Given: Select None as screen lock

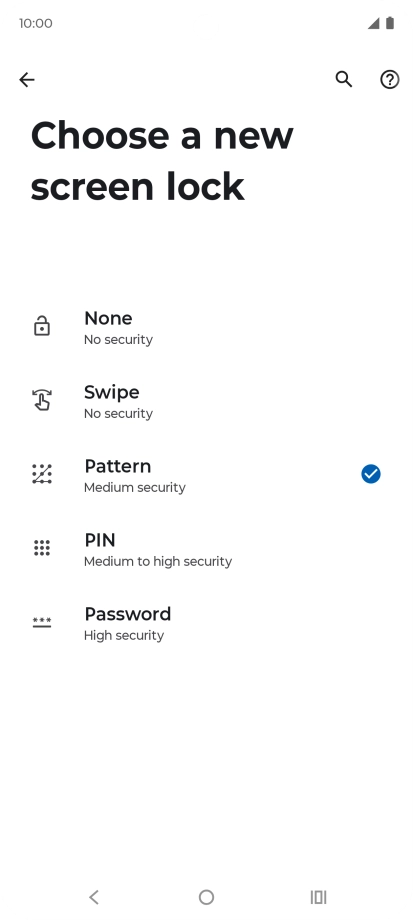Looking at the screenshot, I should click(206, 326).
